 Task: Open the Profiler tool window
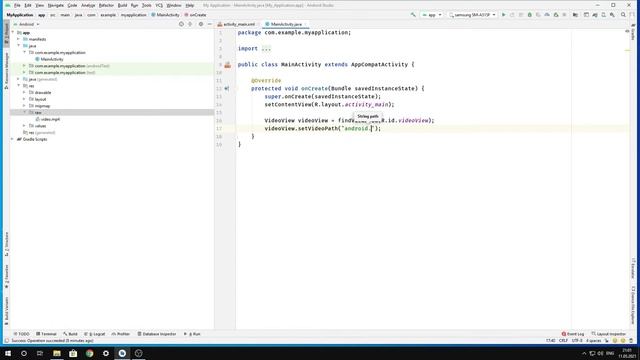point(121,334)
